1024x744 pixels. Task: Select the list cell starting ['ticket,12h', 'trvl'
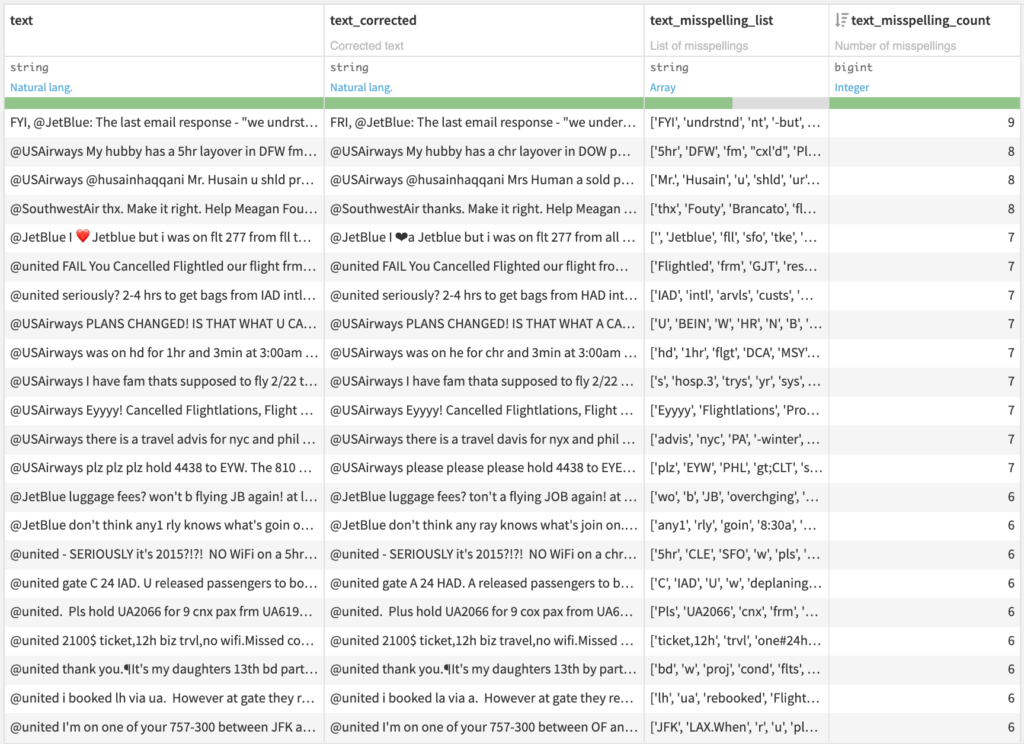click(736, 641)
